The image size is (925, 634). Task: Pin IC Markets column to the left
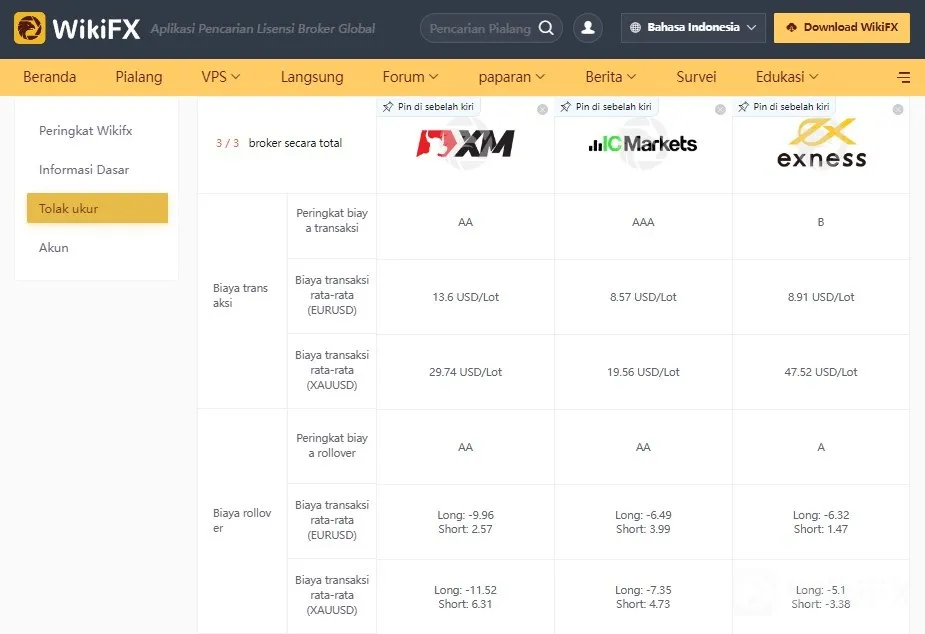607,107
